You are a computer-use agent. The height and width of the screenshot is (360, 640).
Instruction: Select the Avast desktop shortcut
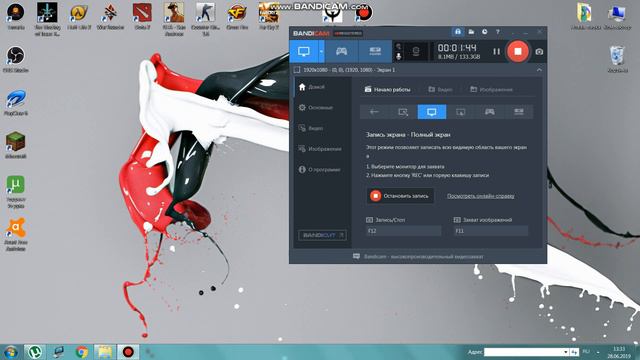pyautogui.click(x=16, y=234)
